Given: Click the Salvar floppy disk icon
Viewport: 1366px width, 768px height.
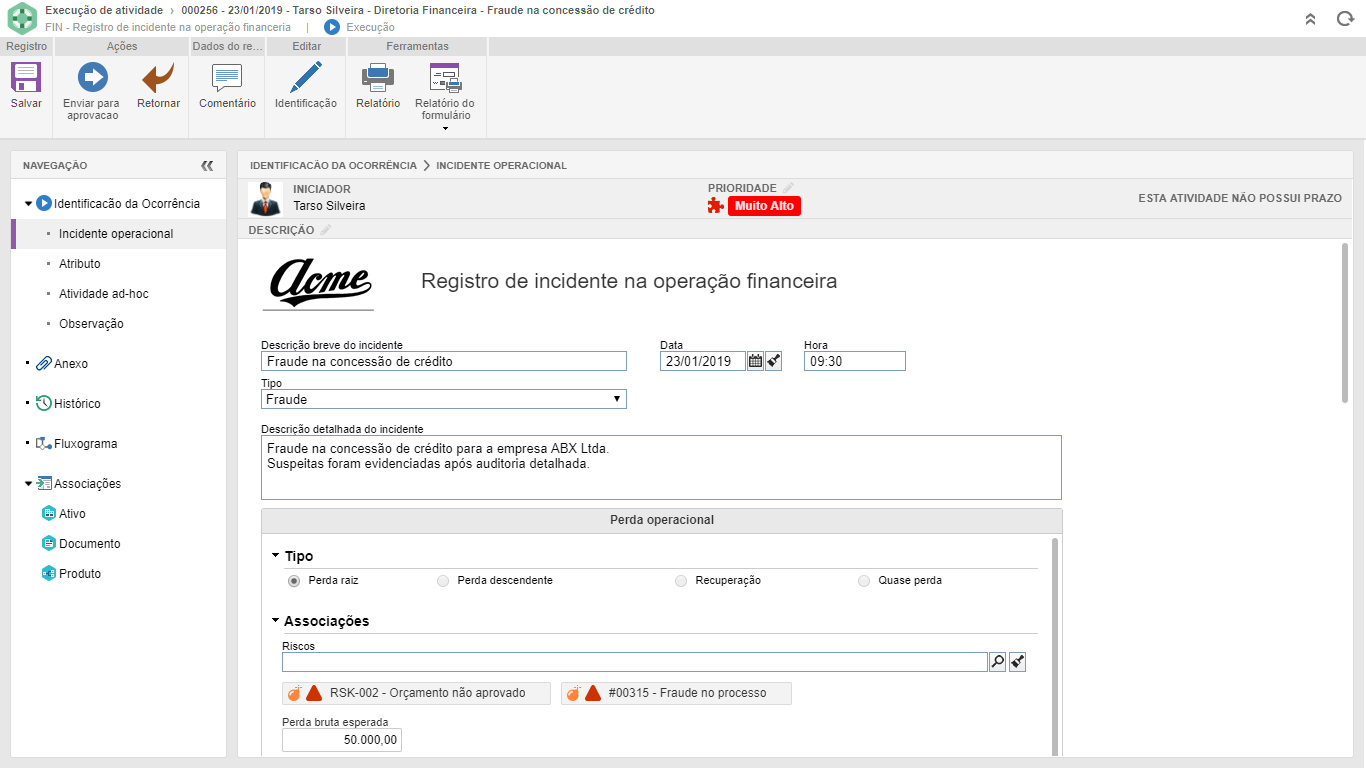Looking at the screenshot, I should (26, 78).
